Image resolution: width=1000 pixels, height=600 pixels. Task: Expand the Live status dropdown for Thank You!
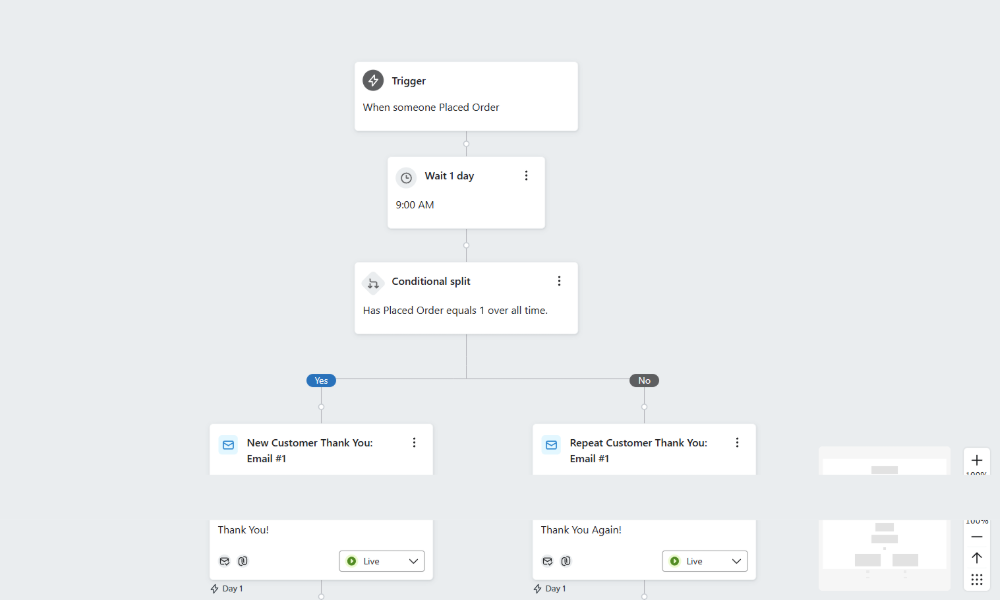(x=382, y=561)
